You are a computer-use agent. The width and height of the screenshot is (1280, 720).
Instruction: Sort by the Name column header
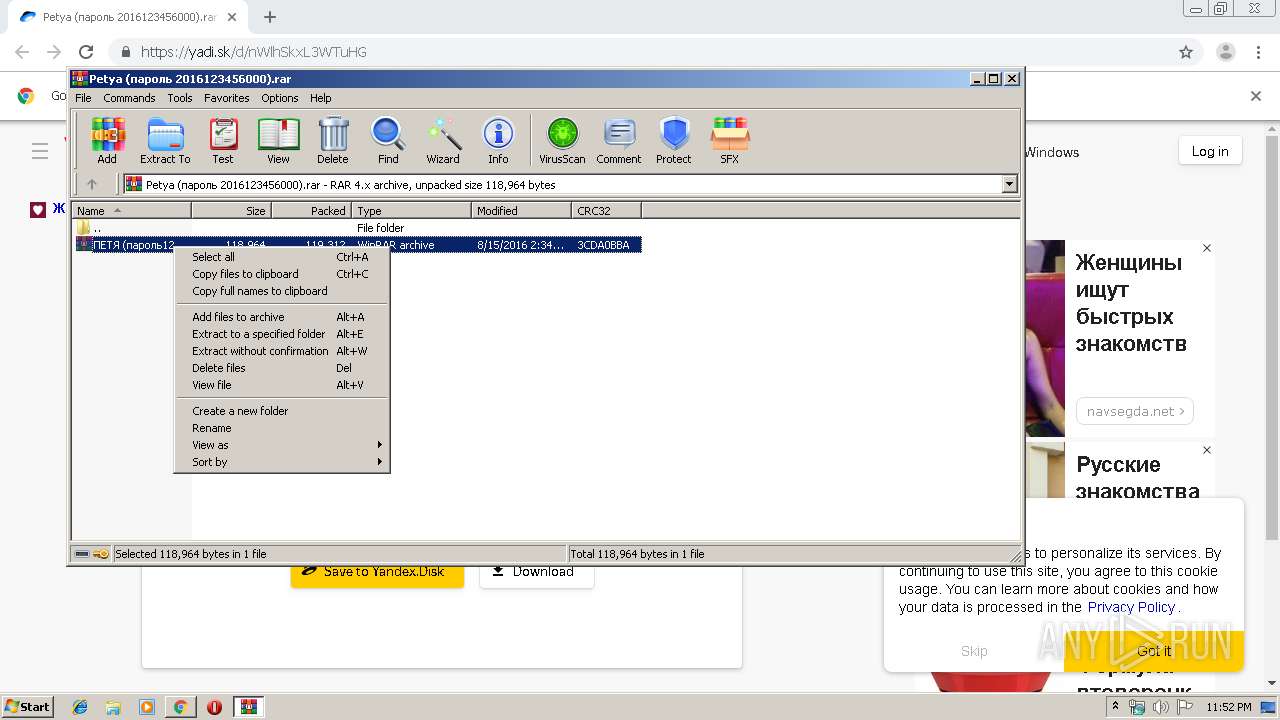(132, 210)
